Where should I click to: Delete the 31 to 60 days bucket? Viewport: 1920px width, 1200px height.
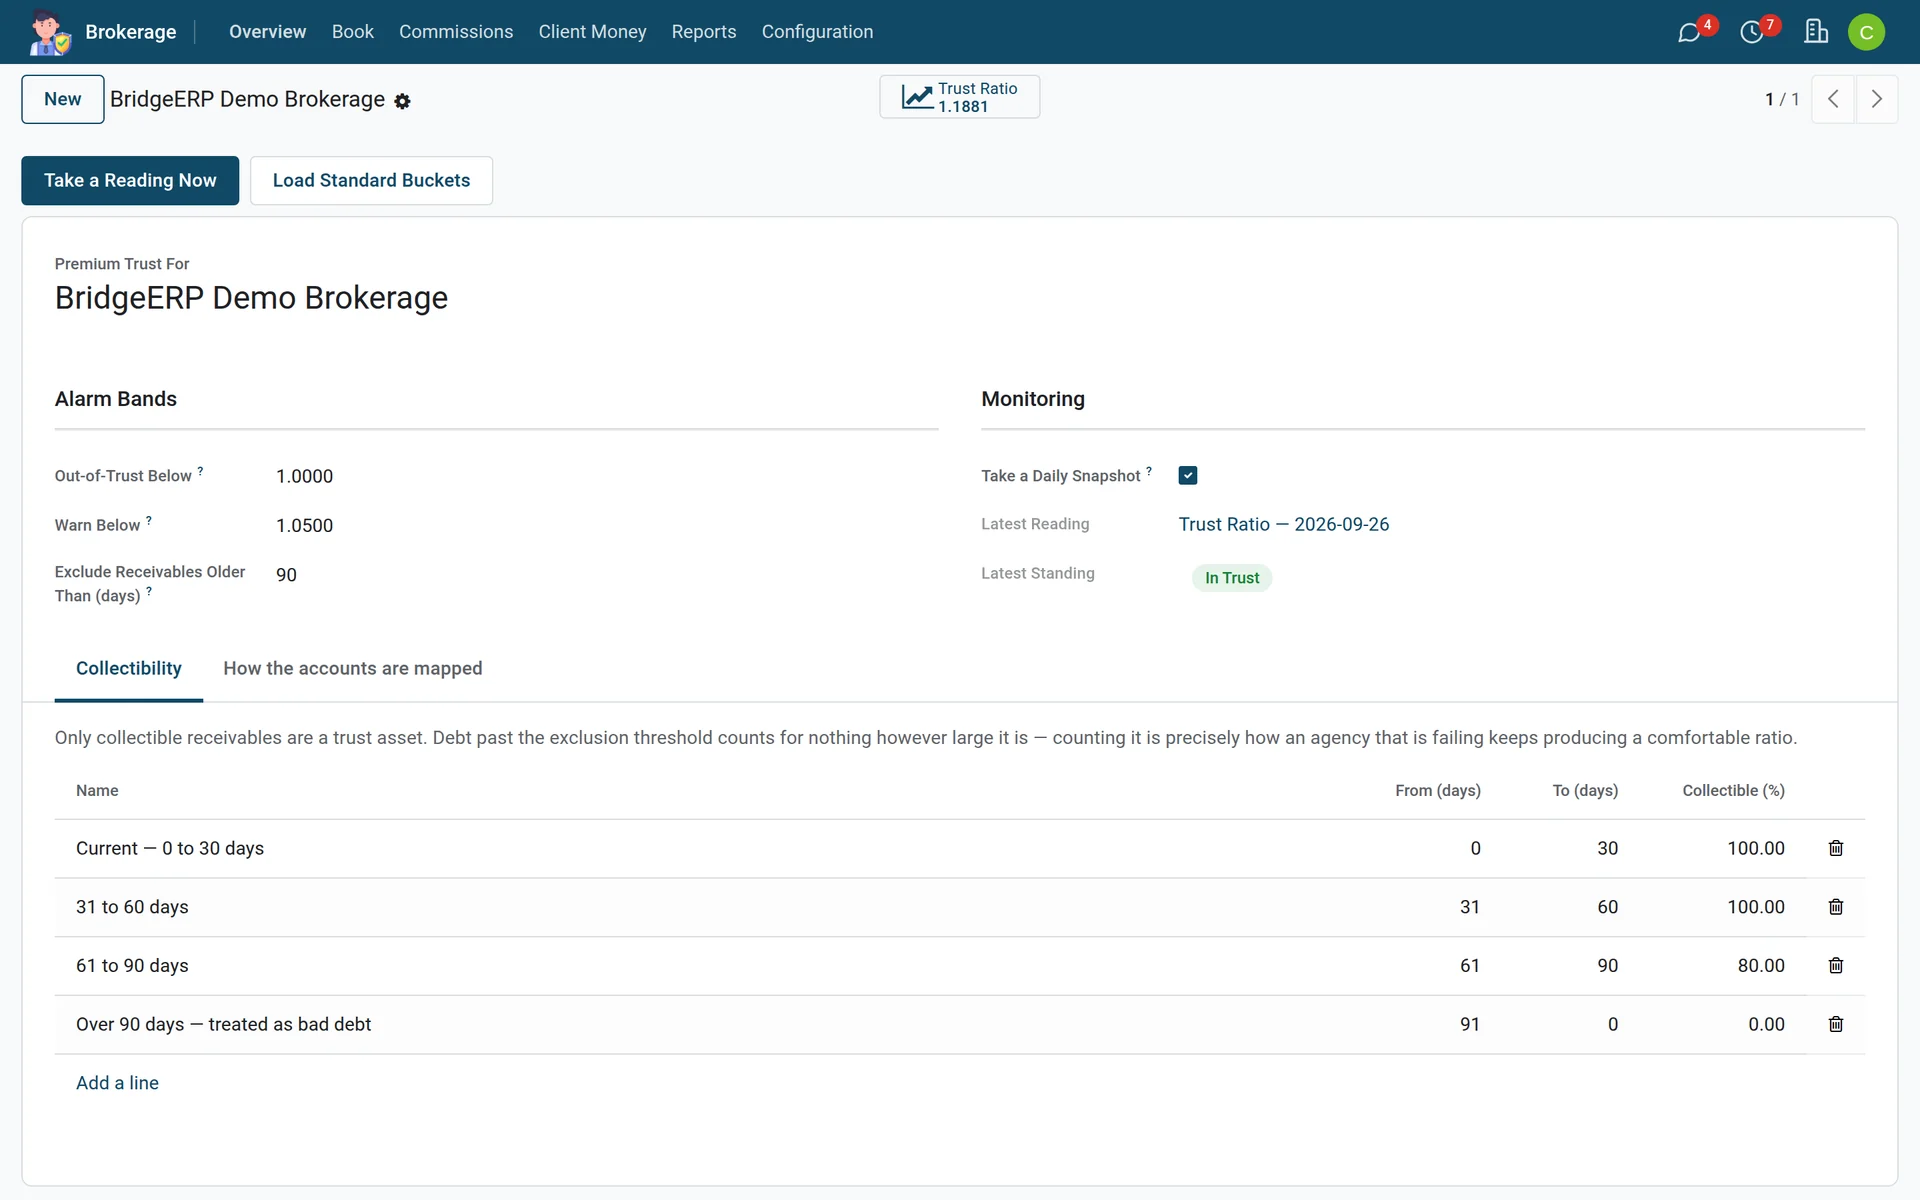1836,907
